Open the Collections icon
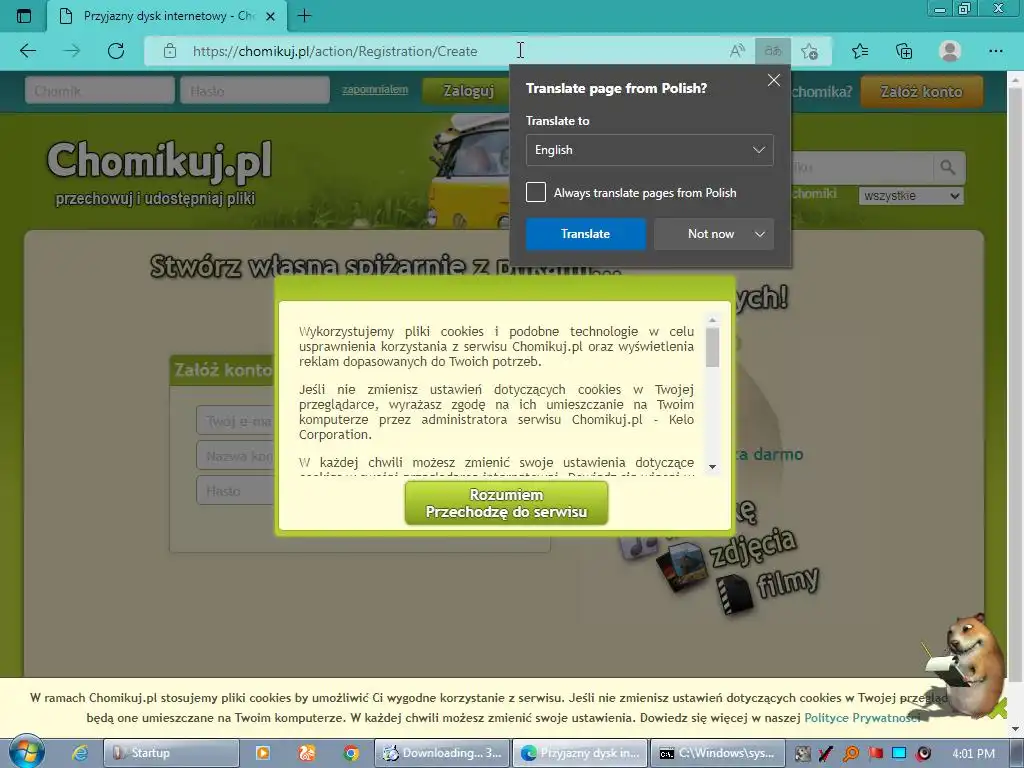1024x768 pixels. [x=904, y=51]
